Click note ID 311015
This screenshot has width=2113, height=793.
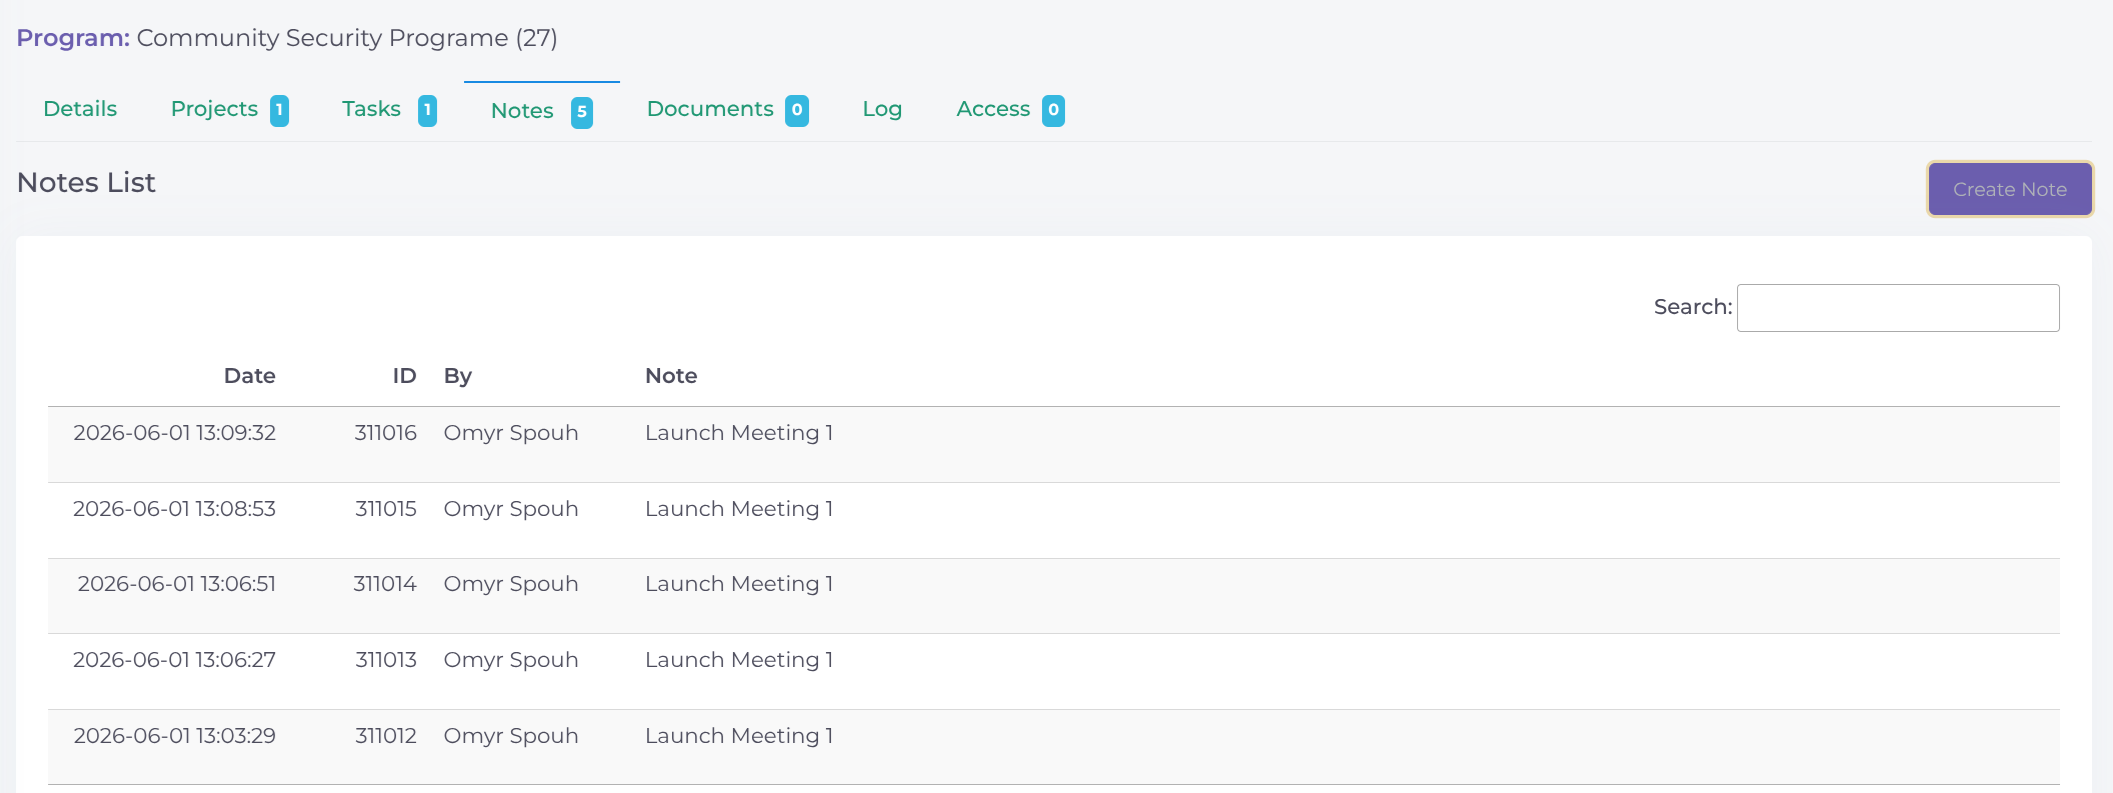click(385, 509)
